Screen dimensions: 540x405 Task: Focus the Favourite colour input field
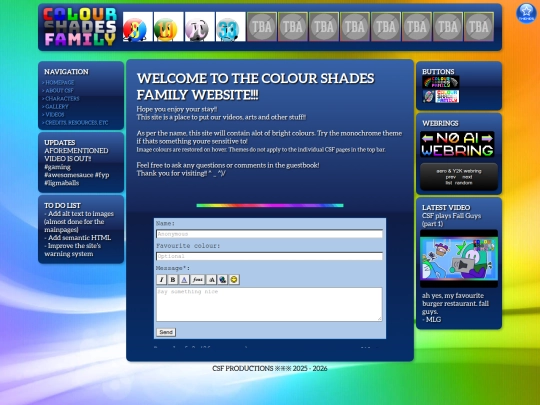[x=269, y=256]
